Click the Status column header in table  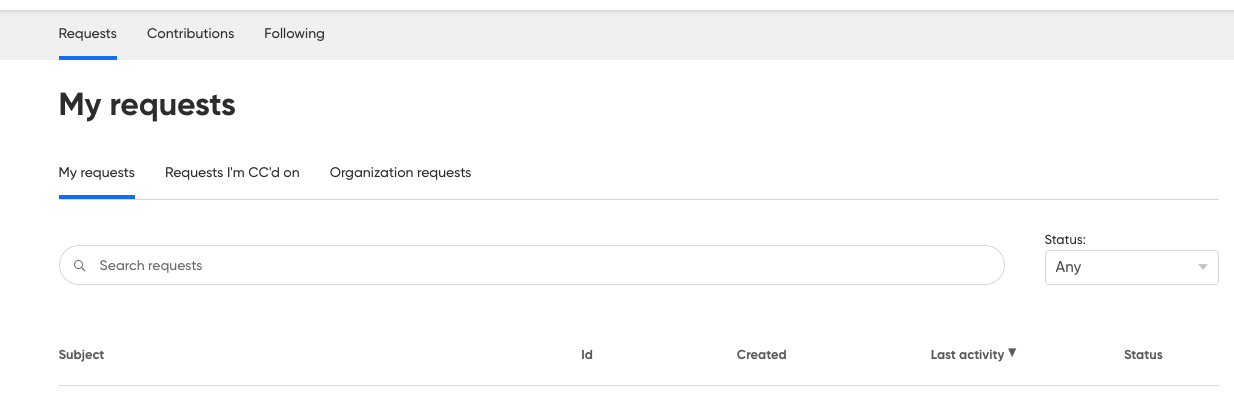click(x=1143, y=354)
